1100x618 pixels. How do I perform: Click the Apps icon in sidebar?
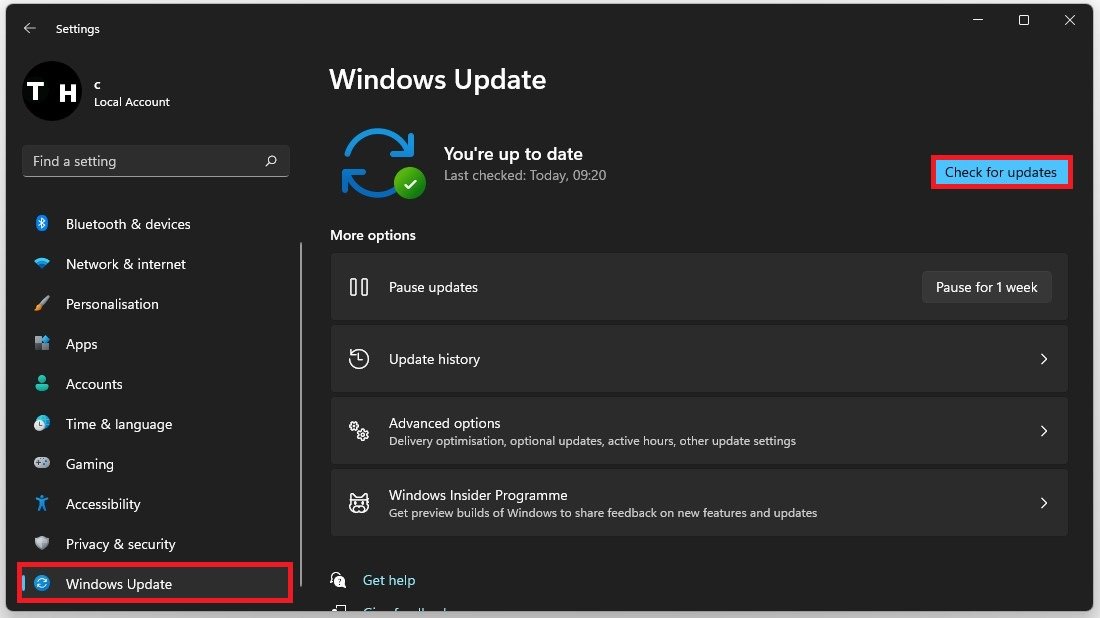click(x=42, y=344)
